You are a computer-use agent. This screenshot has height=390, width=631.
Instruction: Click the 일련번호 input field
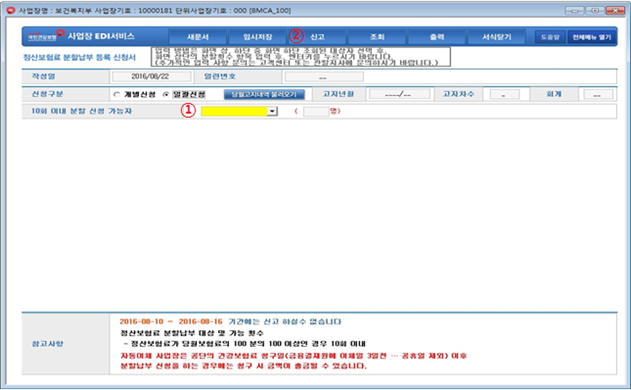(324, 76)
